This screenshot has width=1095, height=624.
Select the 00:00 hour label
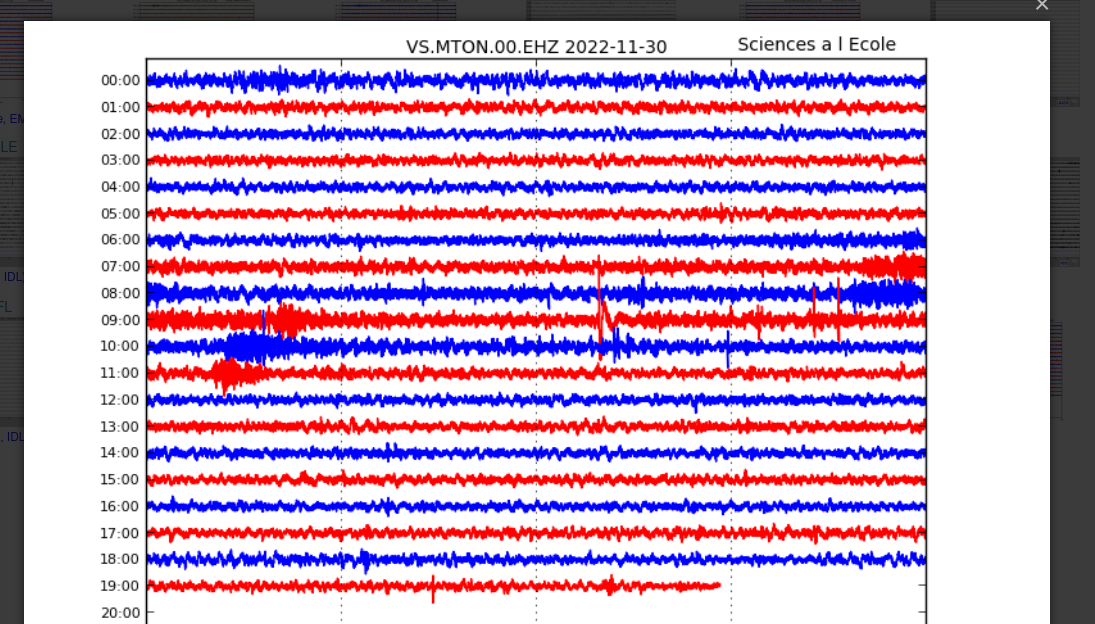coord(120,80)
